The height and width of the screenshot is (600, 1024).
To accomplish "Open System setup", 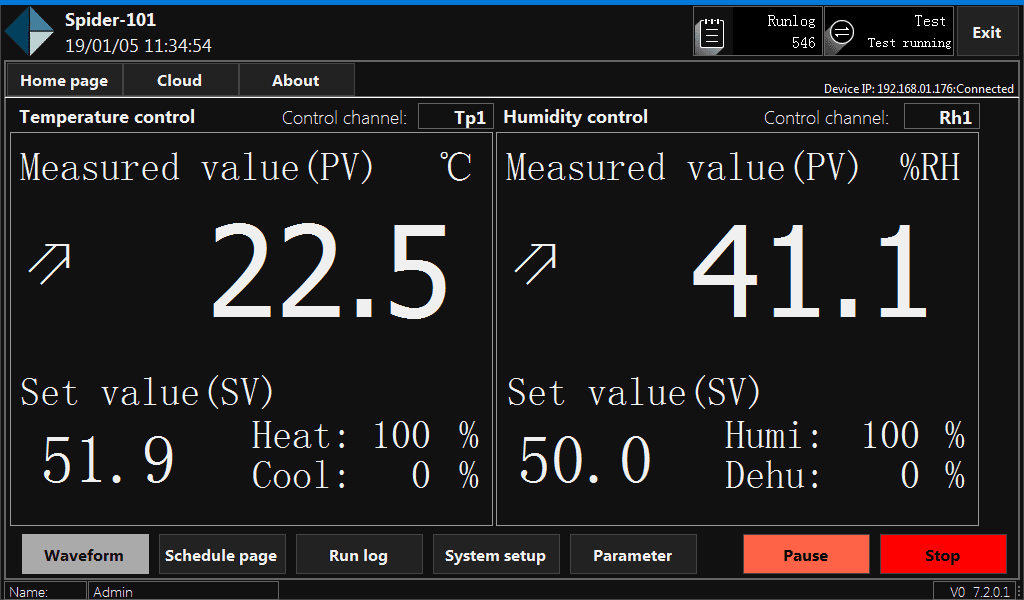I will pyautogui.click(x=495, y=555).
